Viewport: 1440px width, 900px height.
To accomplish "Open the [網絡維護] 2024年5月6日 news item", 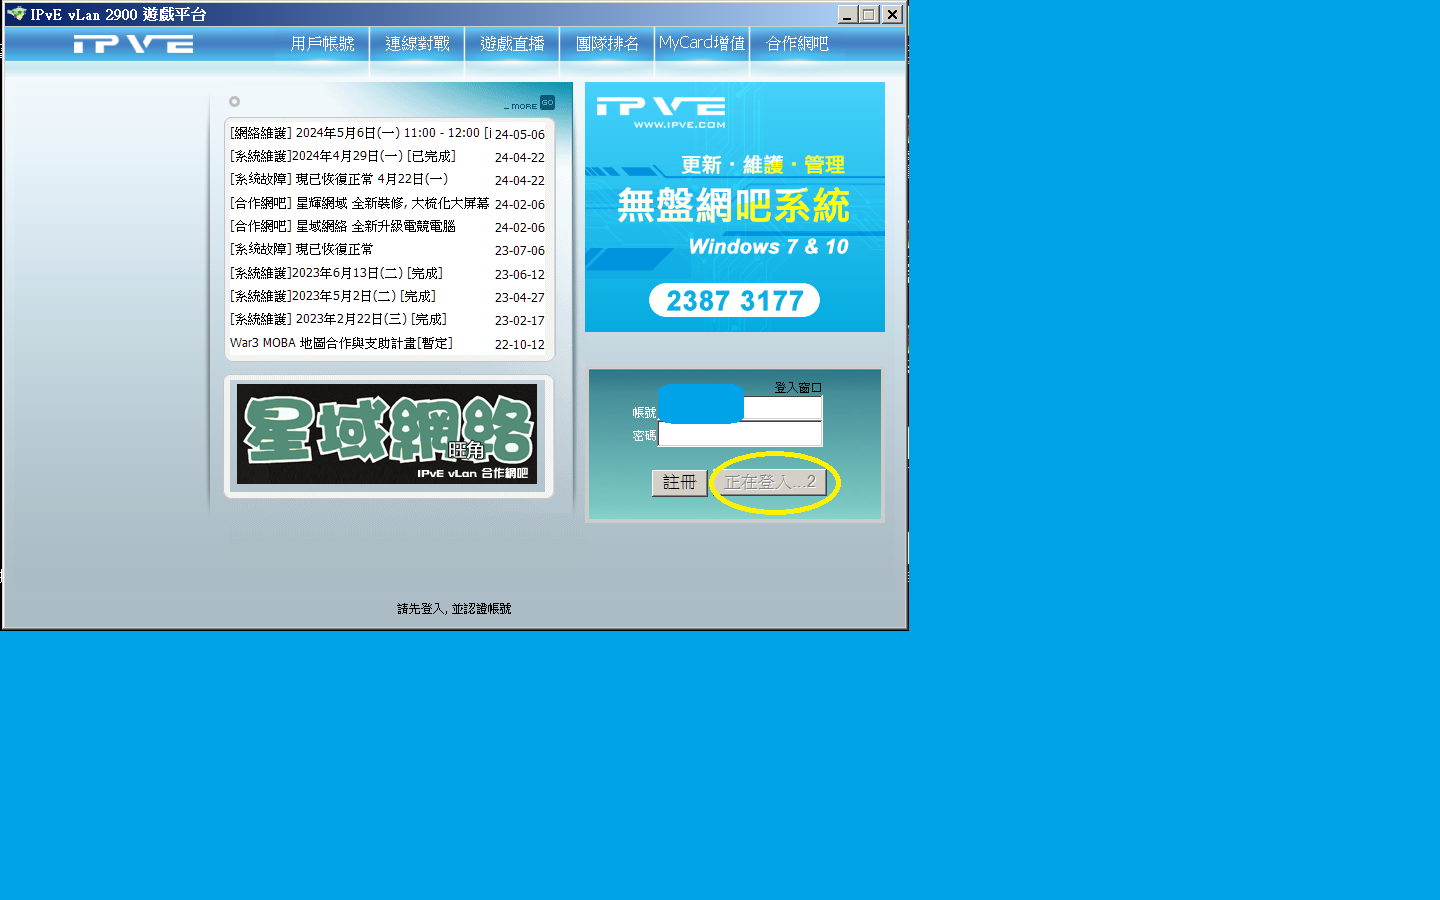I will coord(360,133).
